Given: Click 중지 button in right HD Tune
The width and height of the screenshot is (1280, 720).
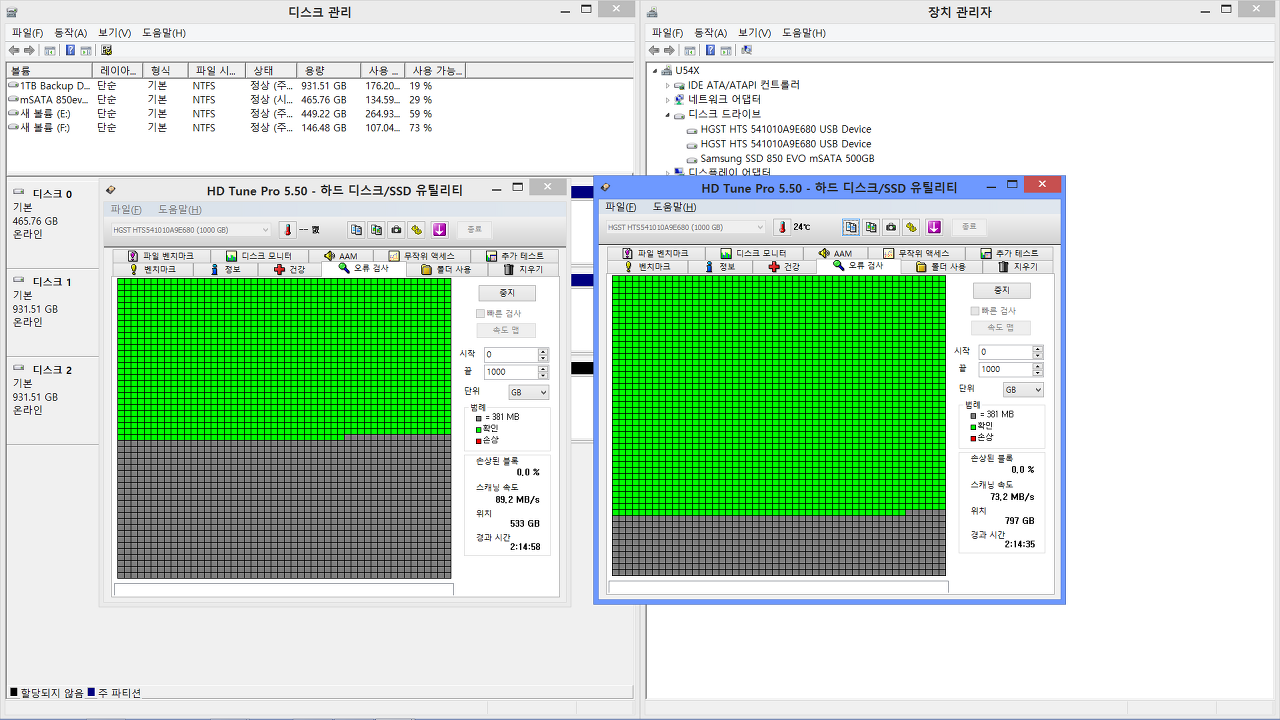Looking at the screenshot, I should 1001,290.
